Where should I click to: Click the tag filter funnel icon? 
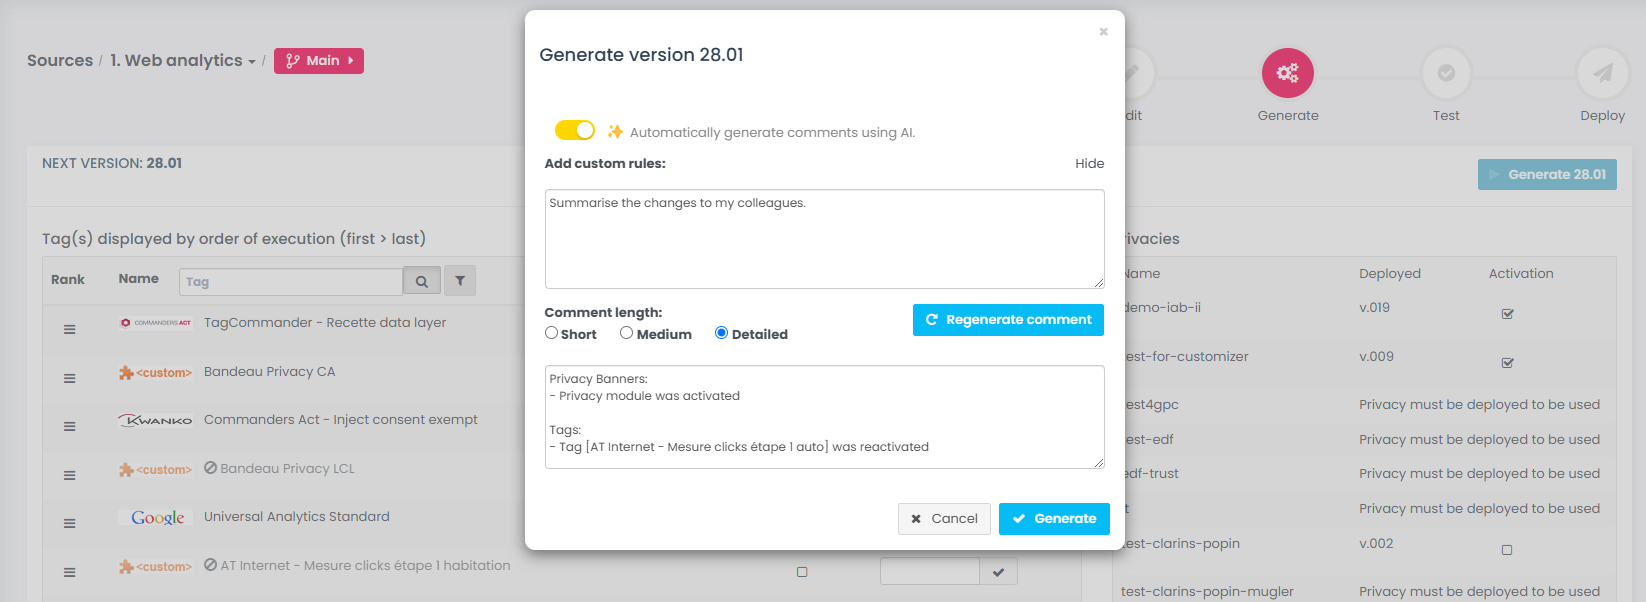tap(460, 282)
